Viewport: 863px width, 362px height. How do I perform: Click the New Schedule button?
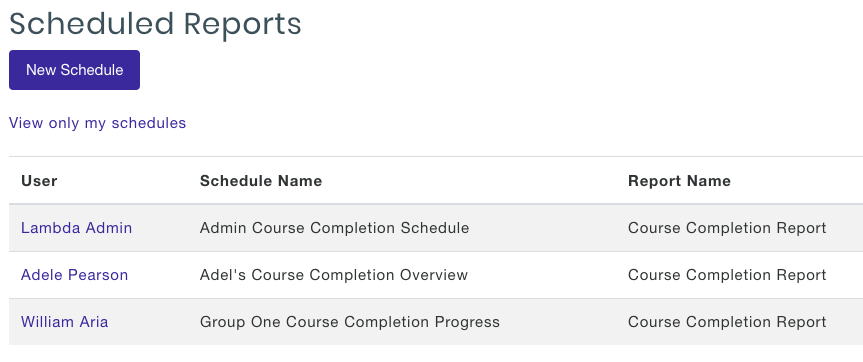point(74,70)
